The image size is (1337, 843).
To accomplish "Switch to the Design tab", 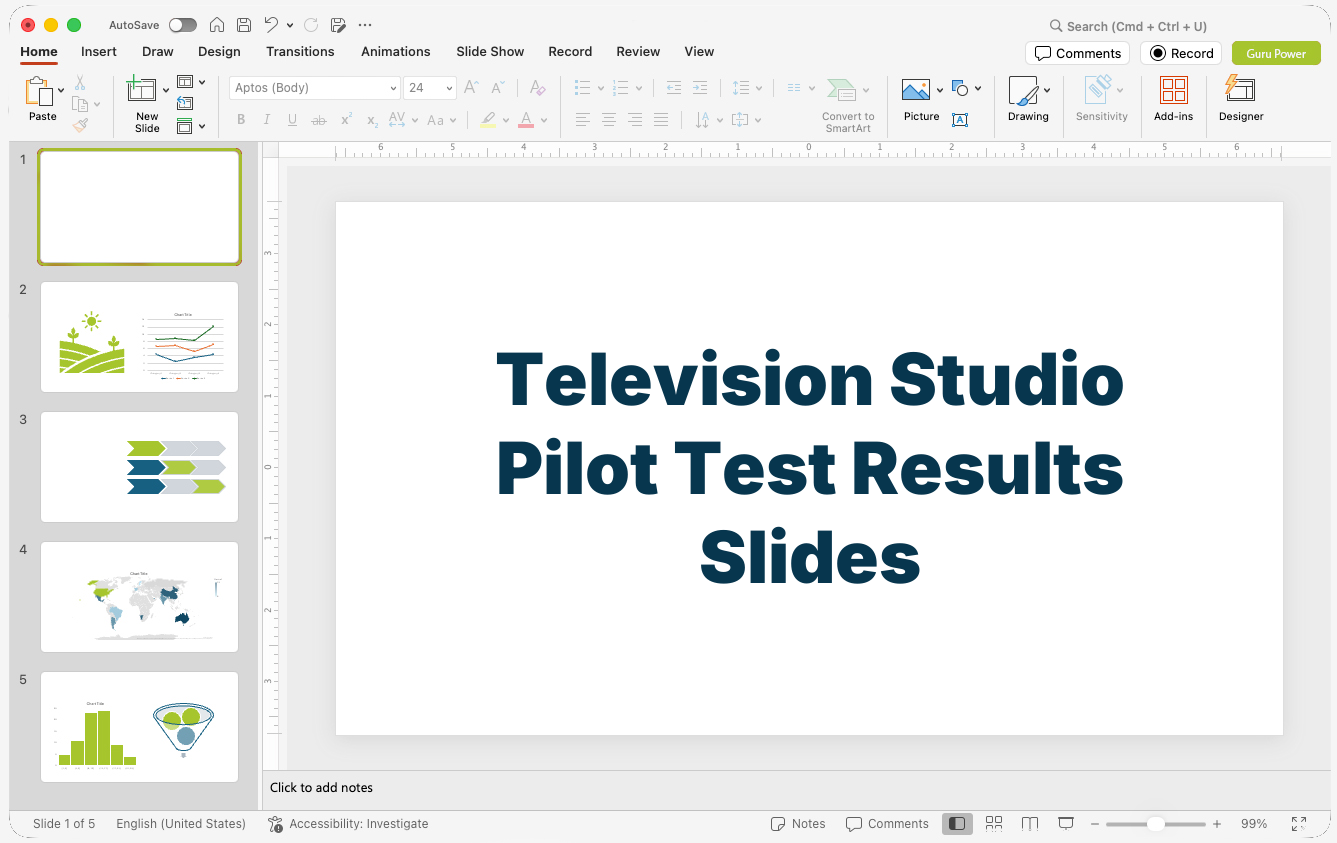I will [219, 51].
